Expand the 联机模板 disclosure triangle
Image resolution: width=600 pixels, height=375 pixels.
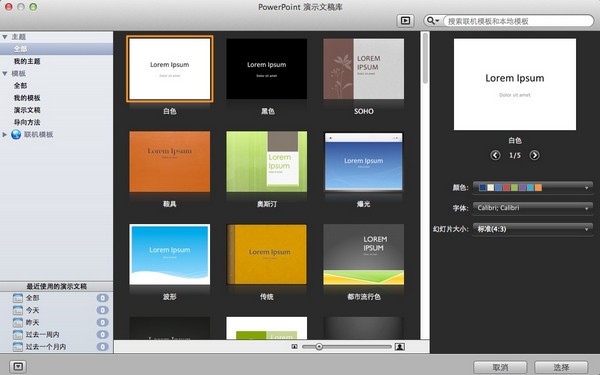coord(5,135)
